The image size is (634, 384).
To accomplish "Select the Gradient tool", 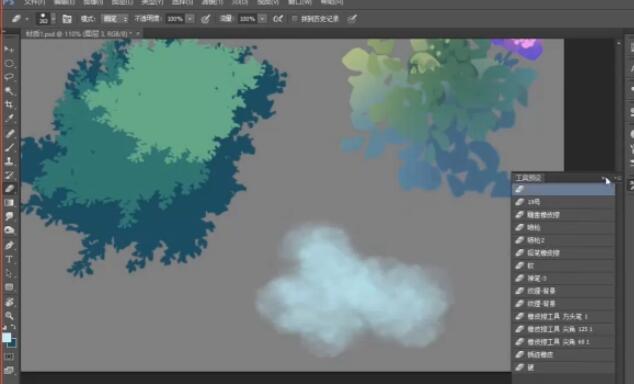I will pos(9,203).
